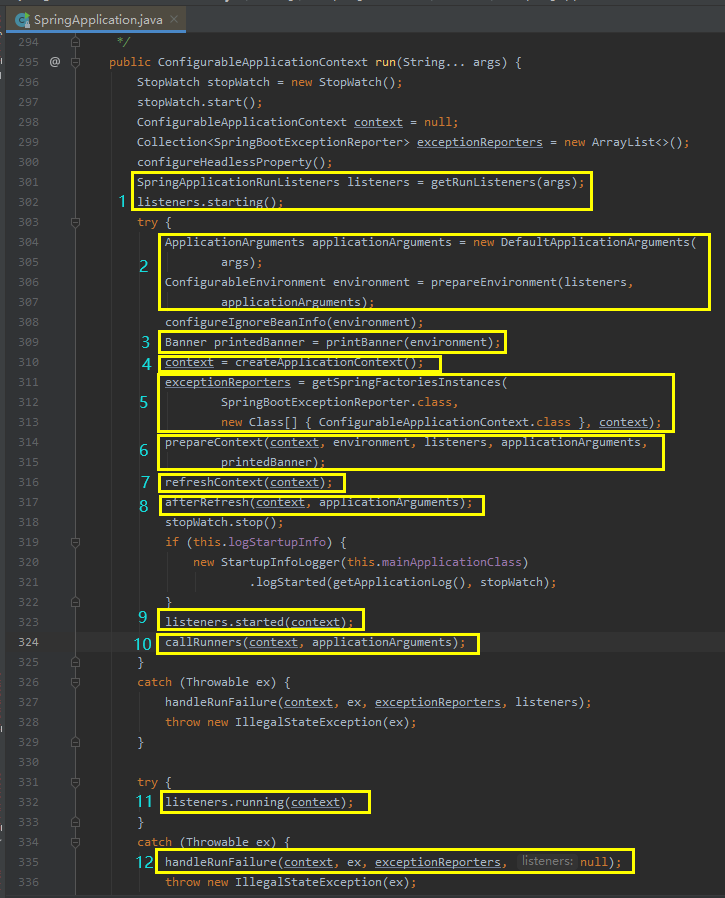Collapse the catch block at line 326
The image size is (725, 898).
75,682
